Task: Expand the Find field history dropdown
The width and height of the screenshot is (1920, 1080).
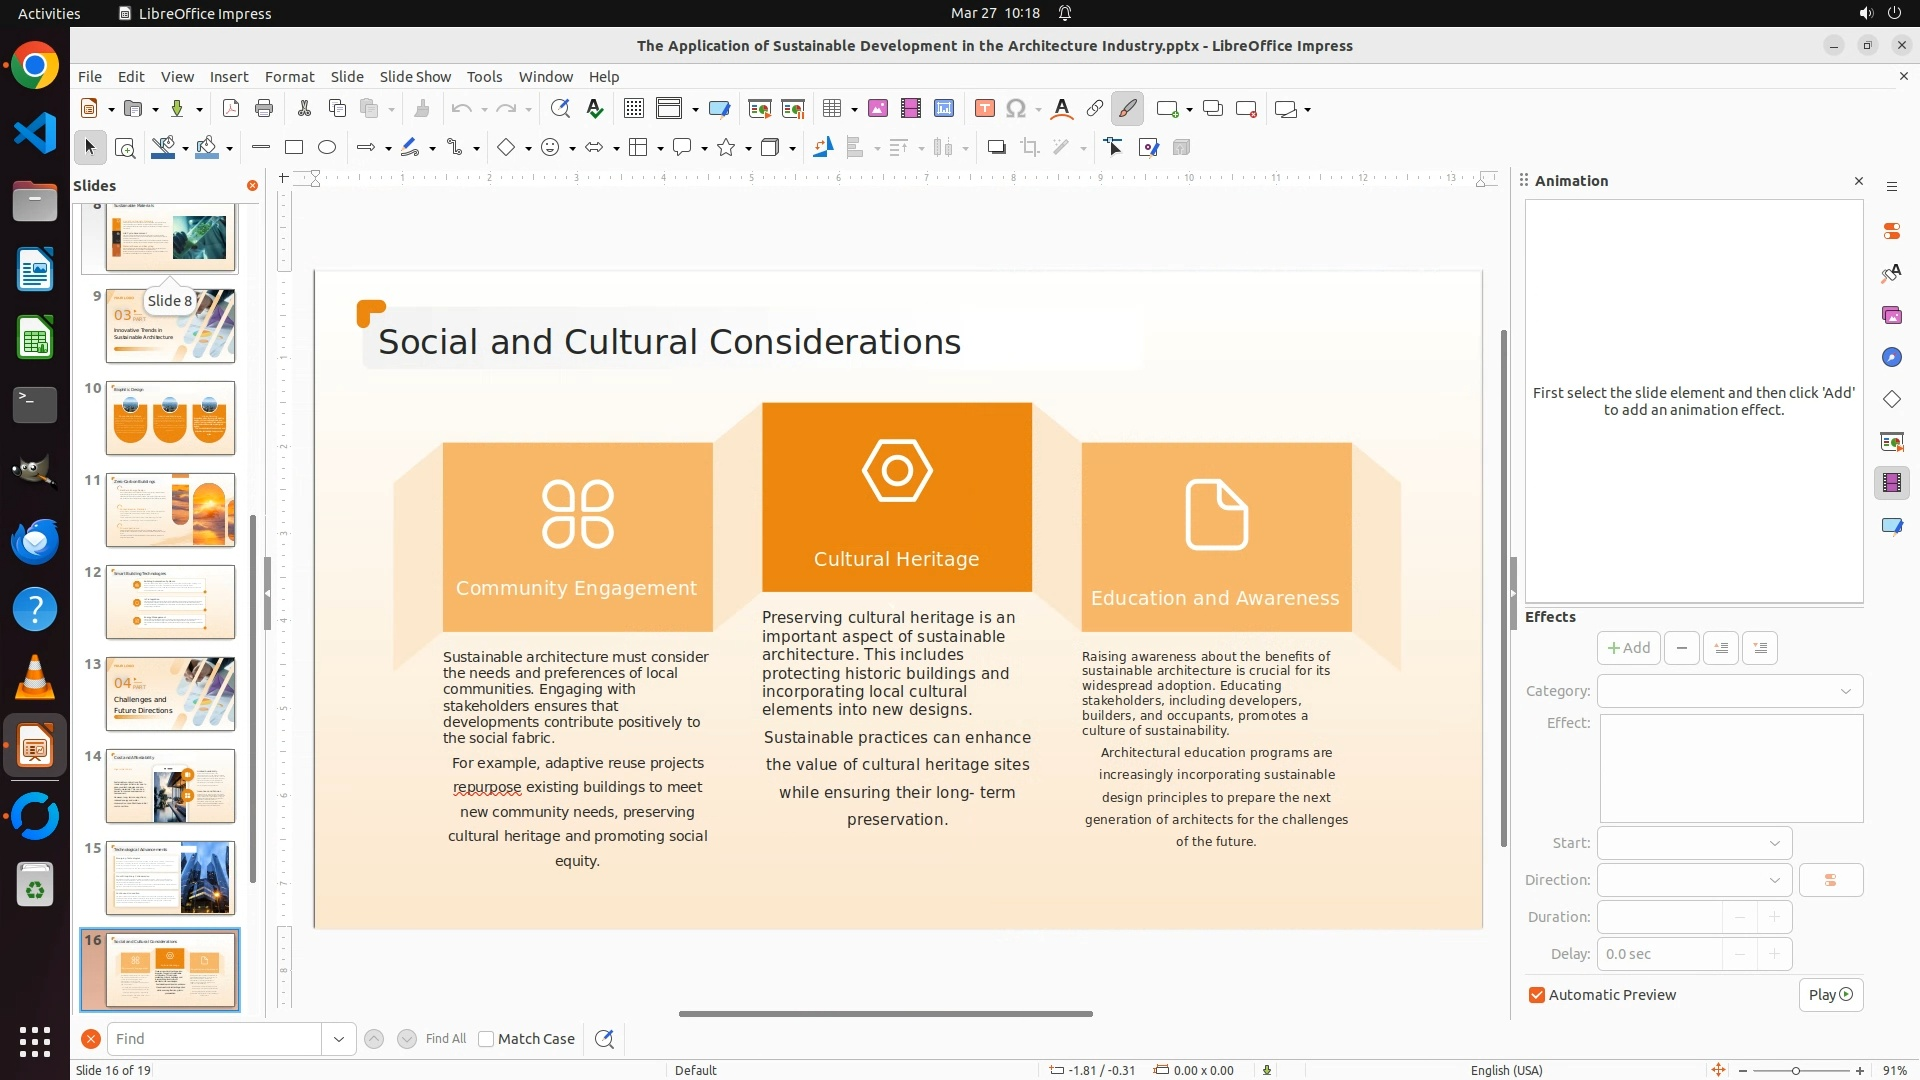Action: tap(338, 1039)
